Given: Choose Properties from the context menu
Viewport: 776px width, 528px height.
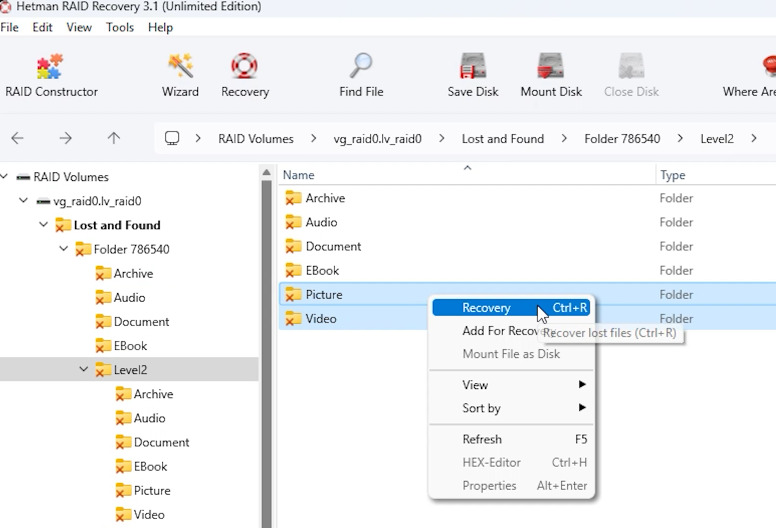Looking at the screenshot, I should pos(511,486).
